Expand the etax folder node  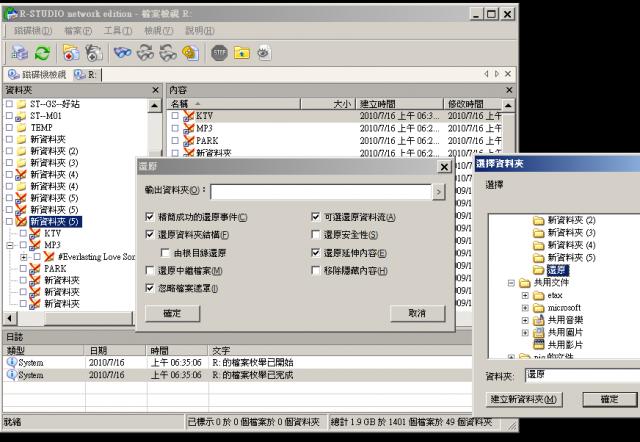click(x=525, y=295)
